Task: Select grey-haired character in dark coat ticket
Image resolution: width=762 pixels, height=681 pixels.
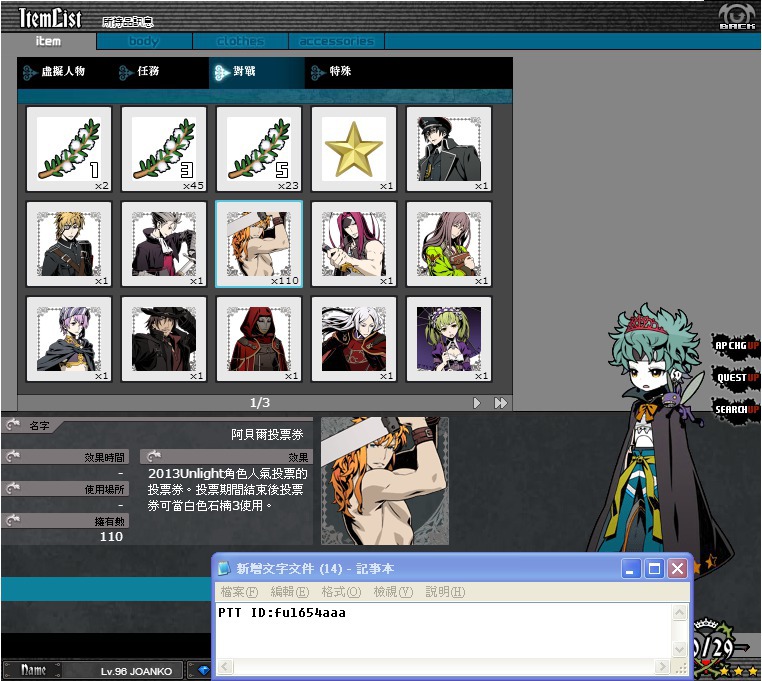Action: click(164, 244)
